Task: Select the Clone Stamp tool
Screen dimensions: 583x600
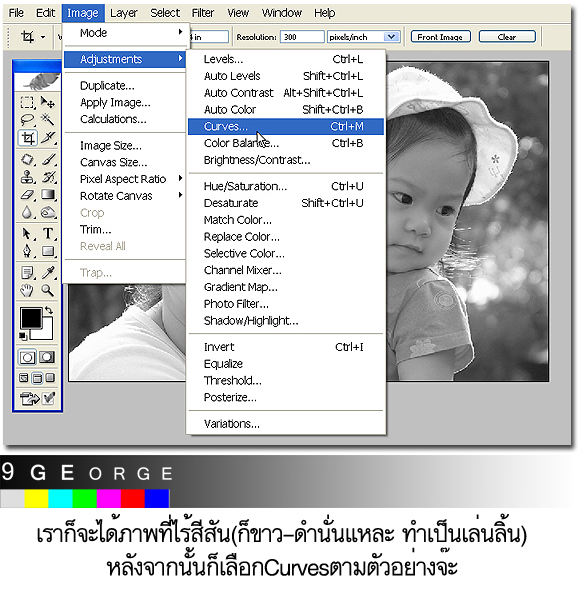Action: pos(27,177)
